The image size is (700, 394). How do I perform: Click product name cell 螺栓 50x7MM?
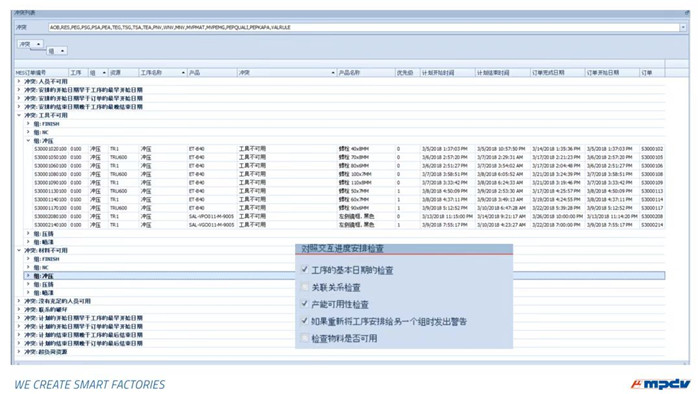[x=366, y=191]
